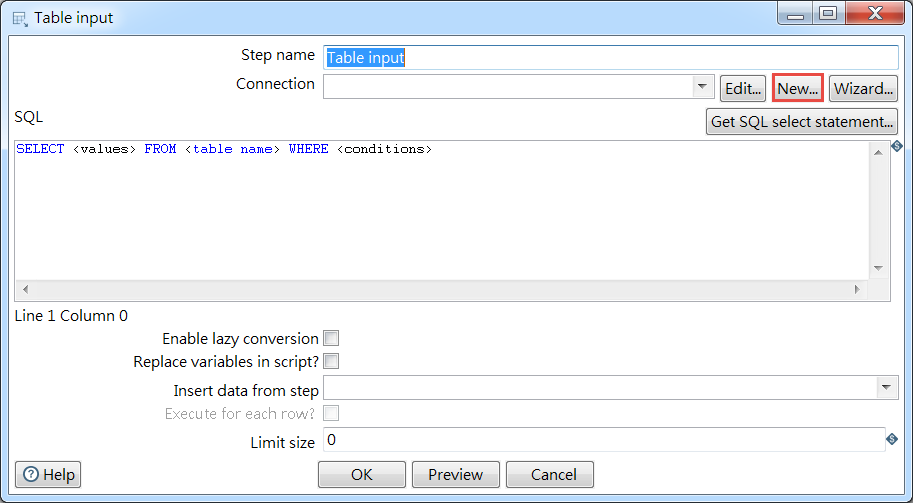The image size is (913, 503).
Task: Create a new connection with New... button
Action: 798,88
